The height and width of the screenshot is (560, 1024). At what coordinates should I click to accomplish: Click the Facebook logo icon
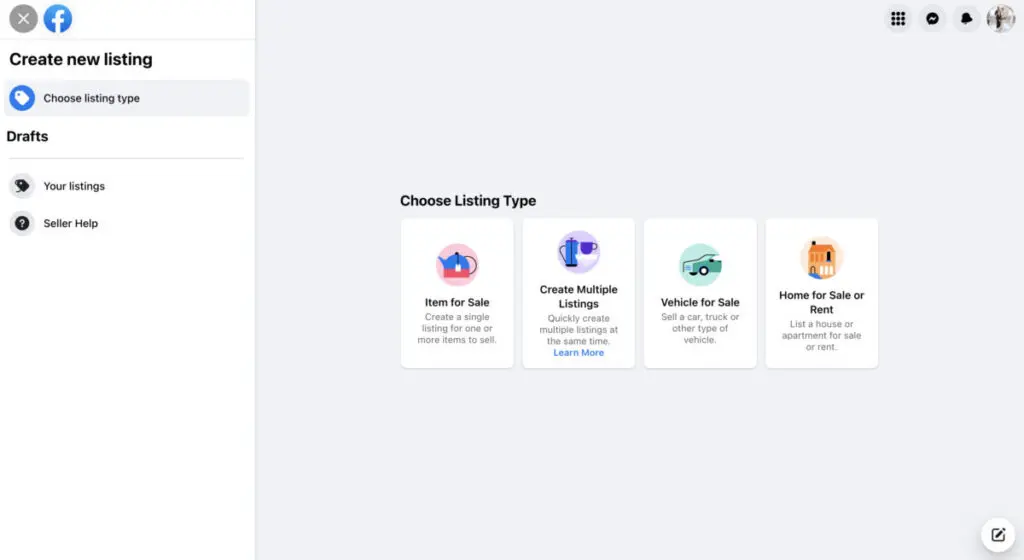(58, 19)
